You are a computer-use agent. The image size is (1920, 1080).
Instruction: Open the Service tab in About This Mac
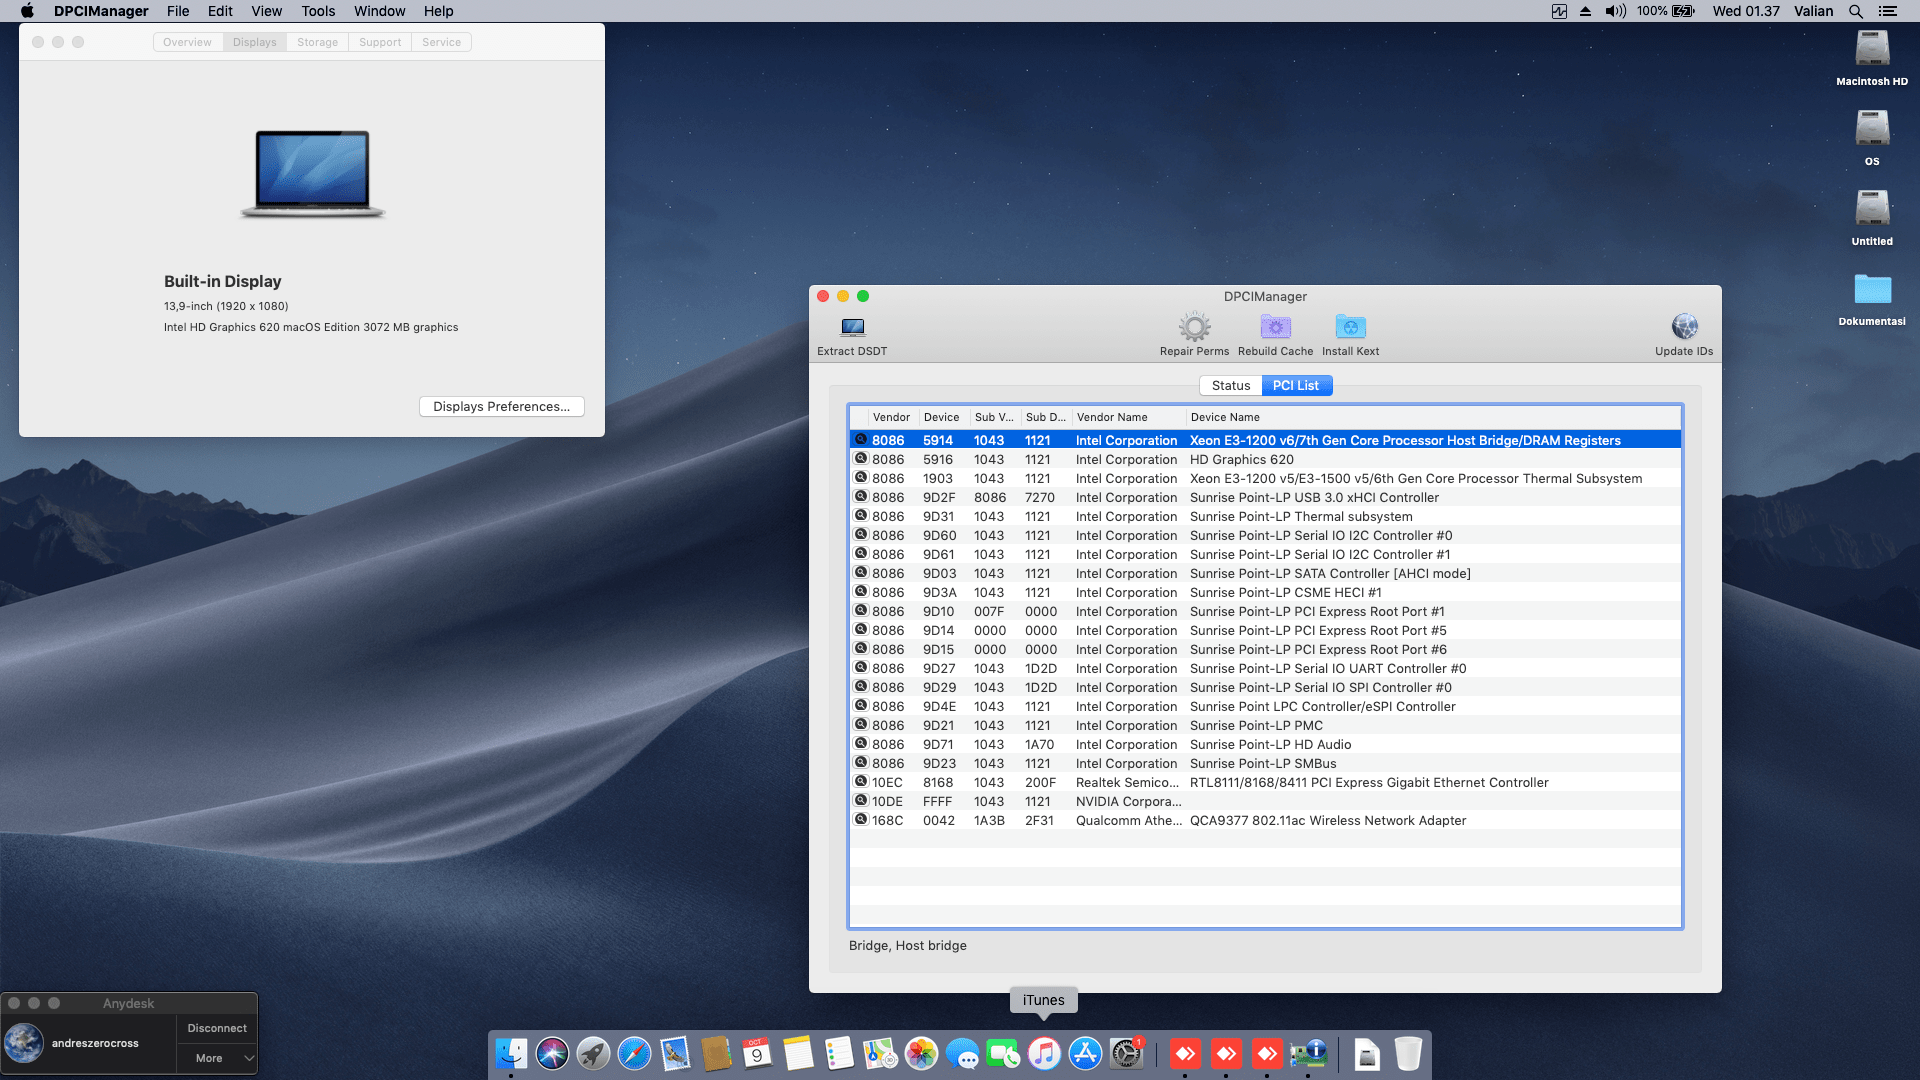coord(441,42)
